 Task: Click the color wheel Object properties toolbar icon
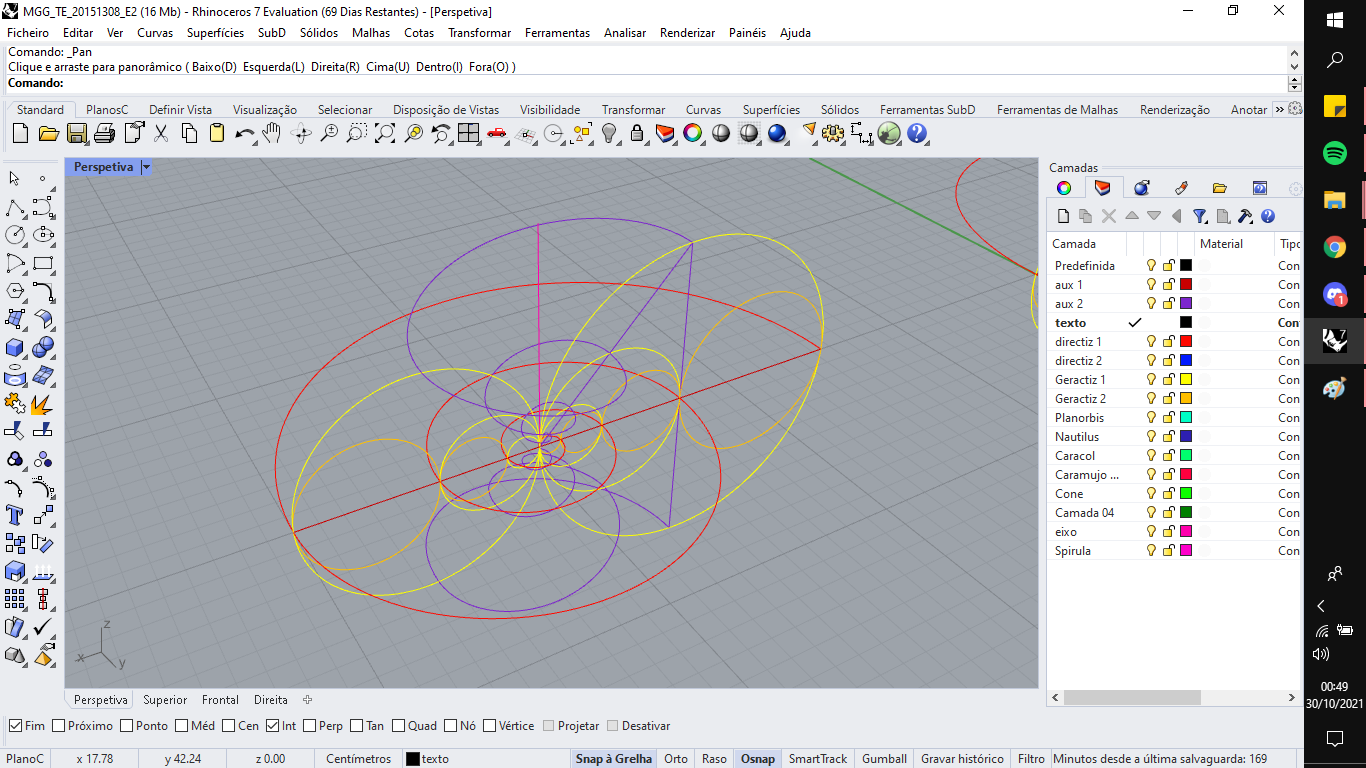tap(693, 133)
